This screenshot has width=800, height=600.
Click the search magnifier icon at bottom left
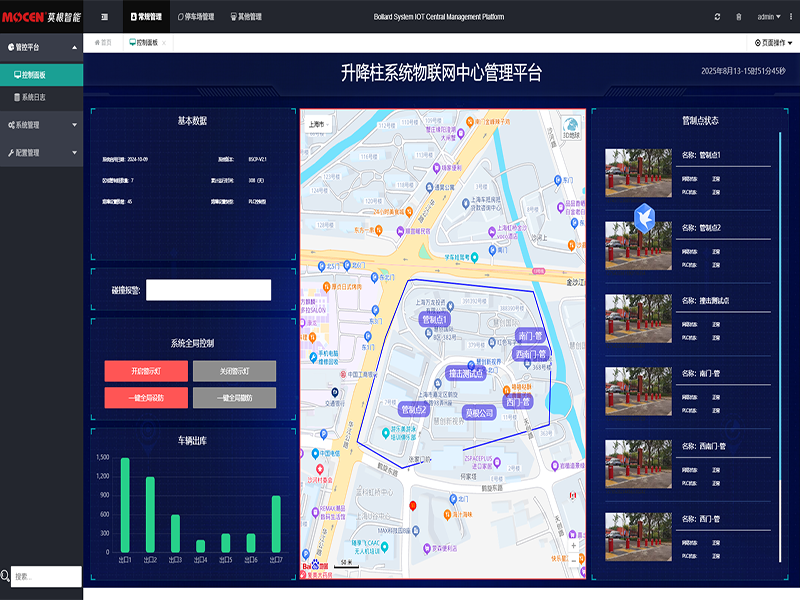point(6,576)
